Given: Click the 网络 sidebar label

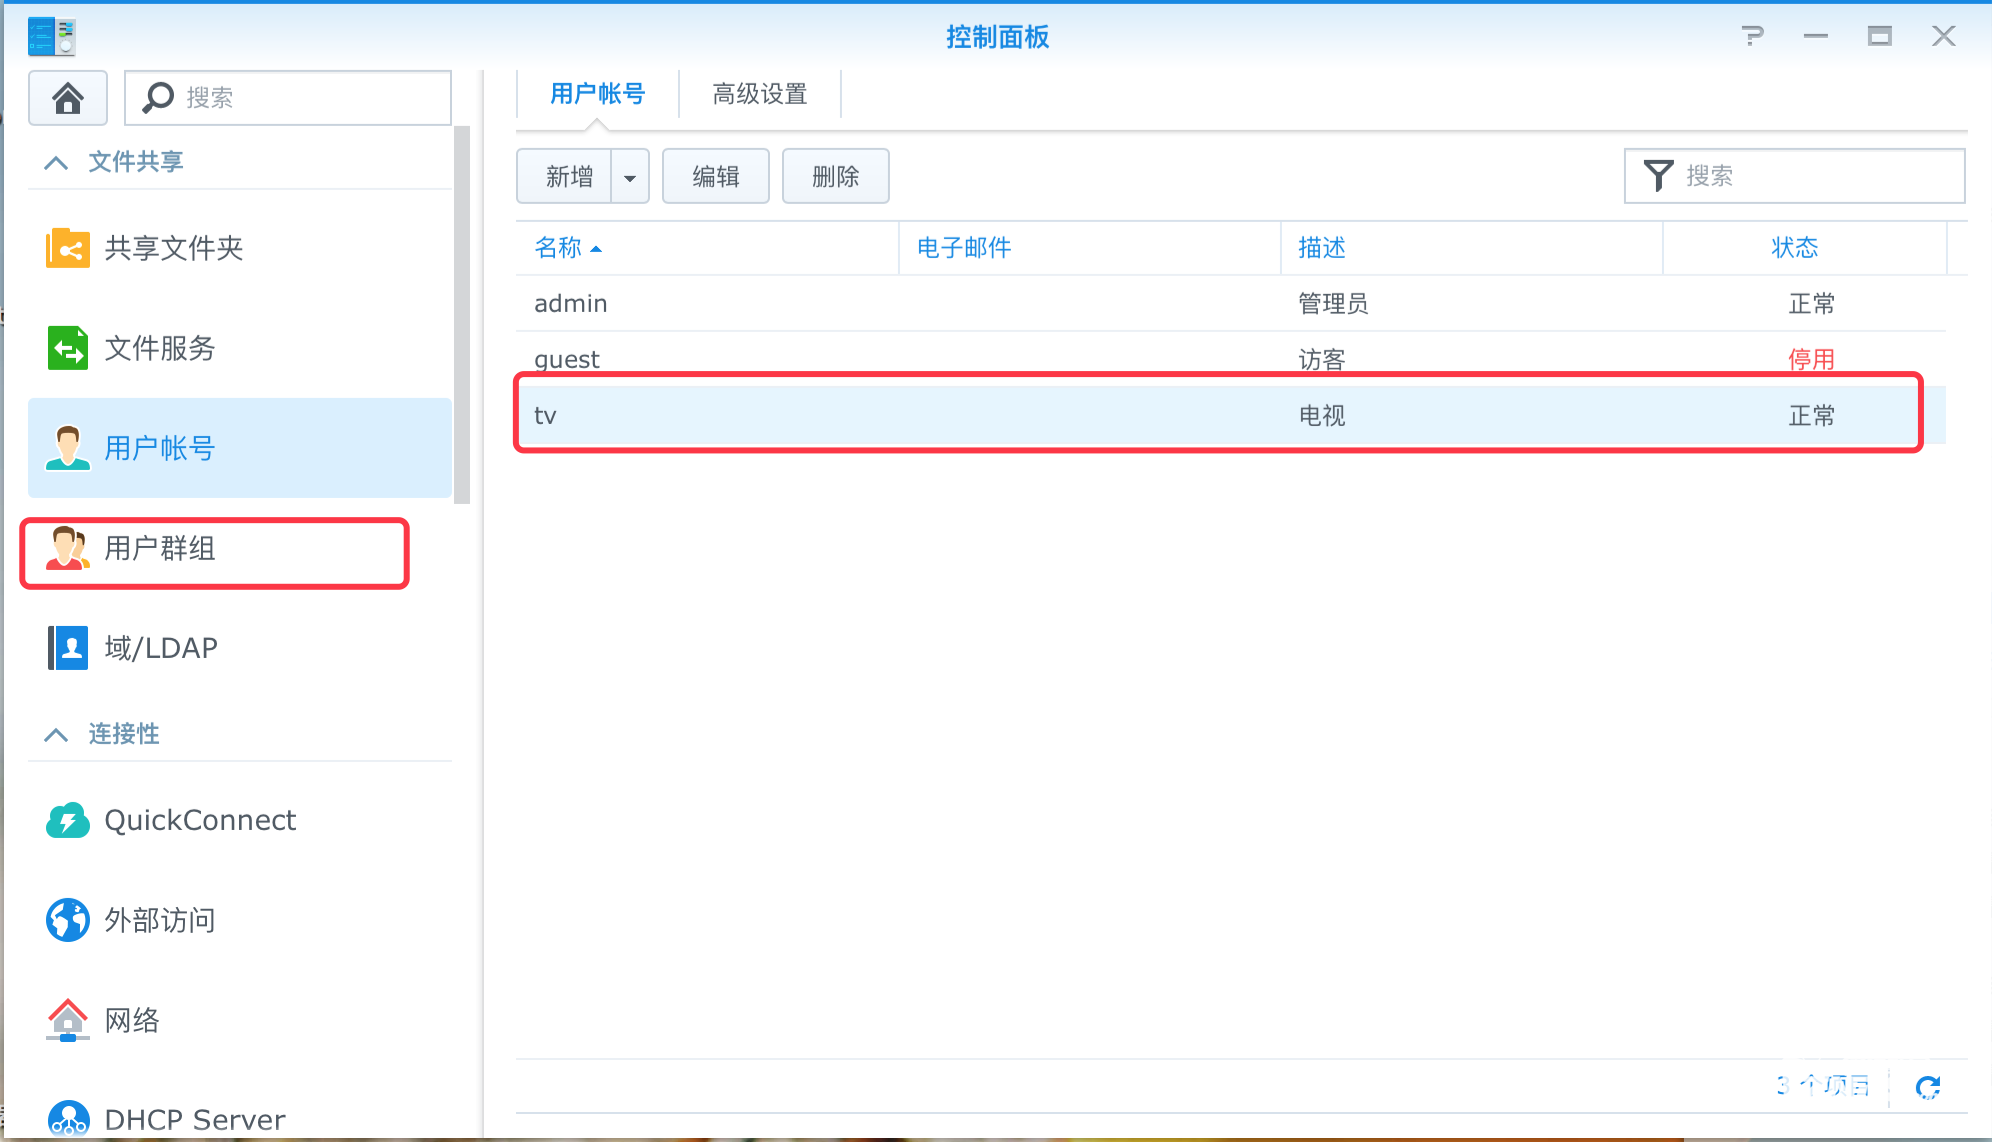Looking at the screenshot, I should pyautogui.click(x=132, y=1020).
